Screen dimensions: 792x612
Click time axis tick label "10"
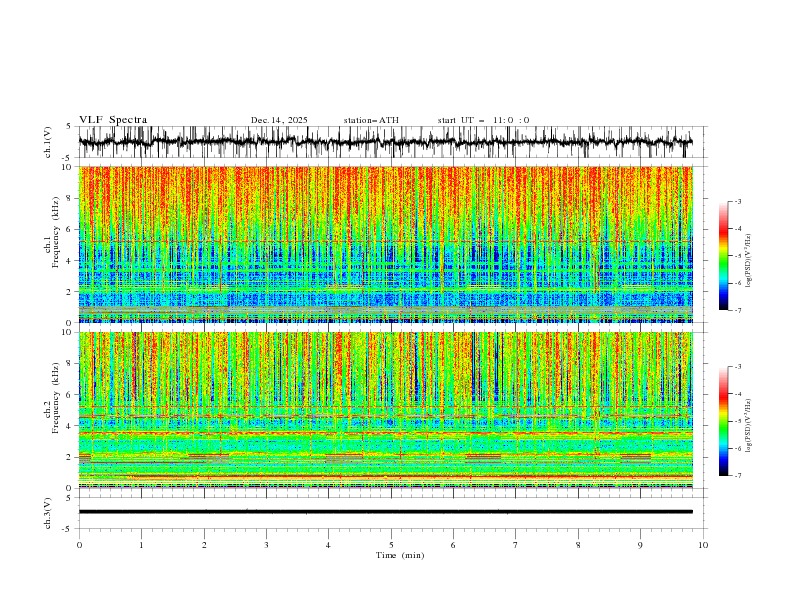pyautogui.click(x=703, y=545)
